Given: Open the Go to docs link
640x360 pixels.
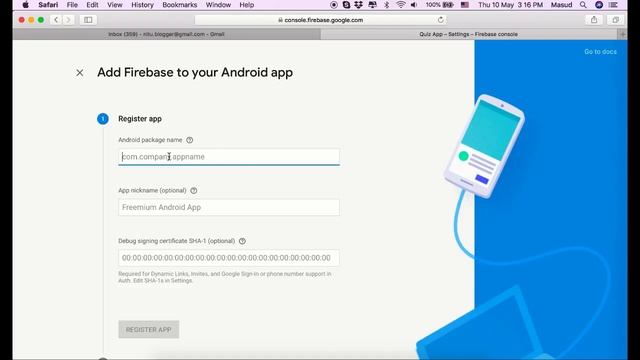Looking at the screenshot, I should (600, 52).
